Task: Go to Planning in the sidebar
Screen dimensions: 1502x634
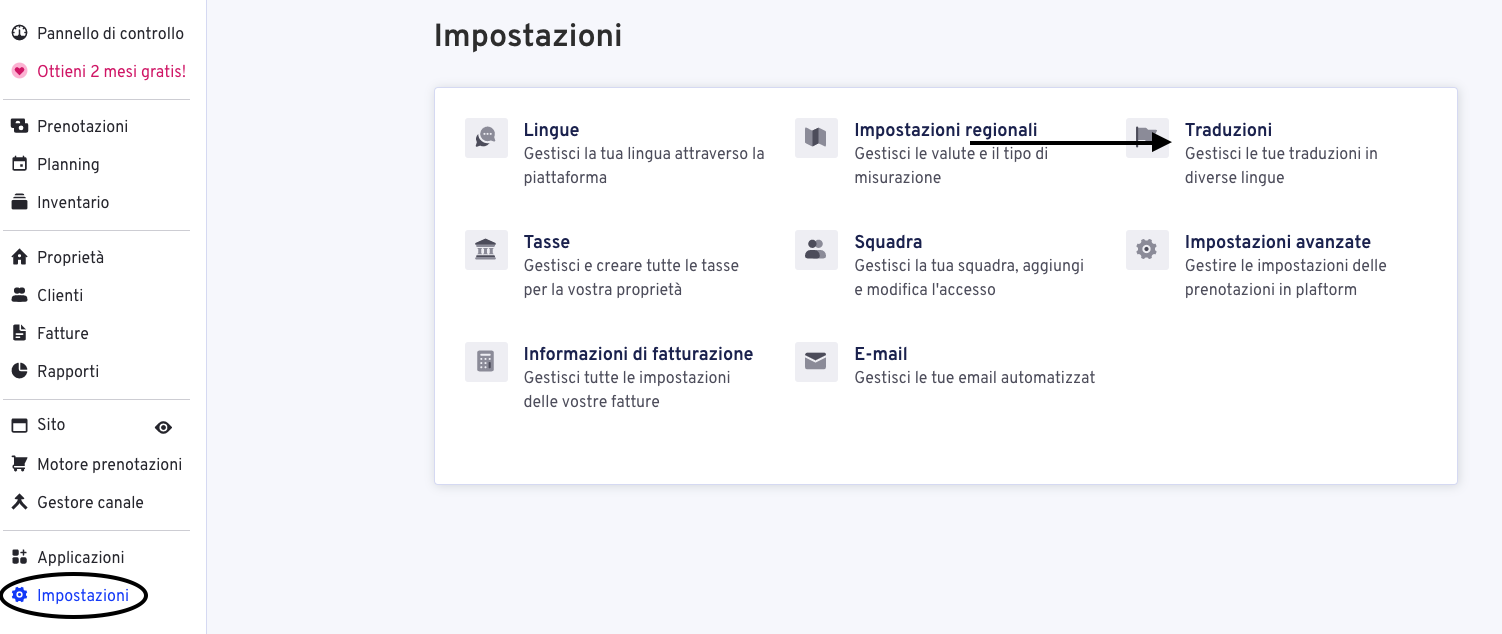Action: pyautogui.click(x=68, y=165)
